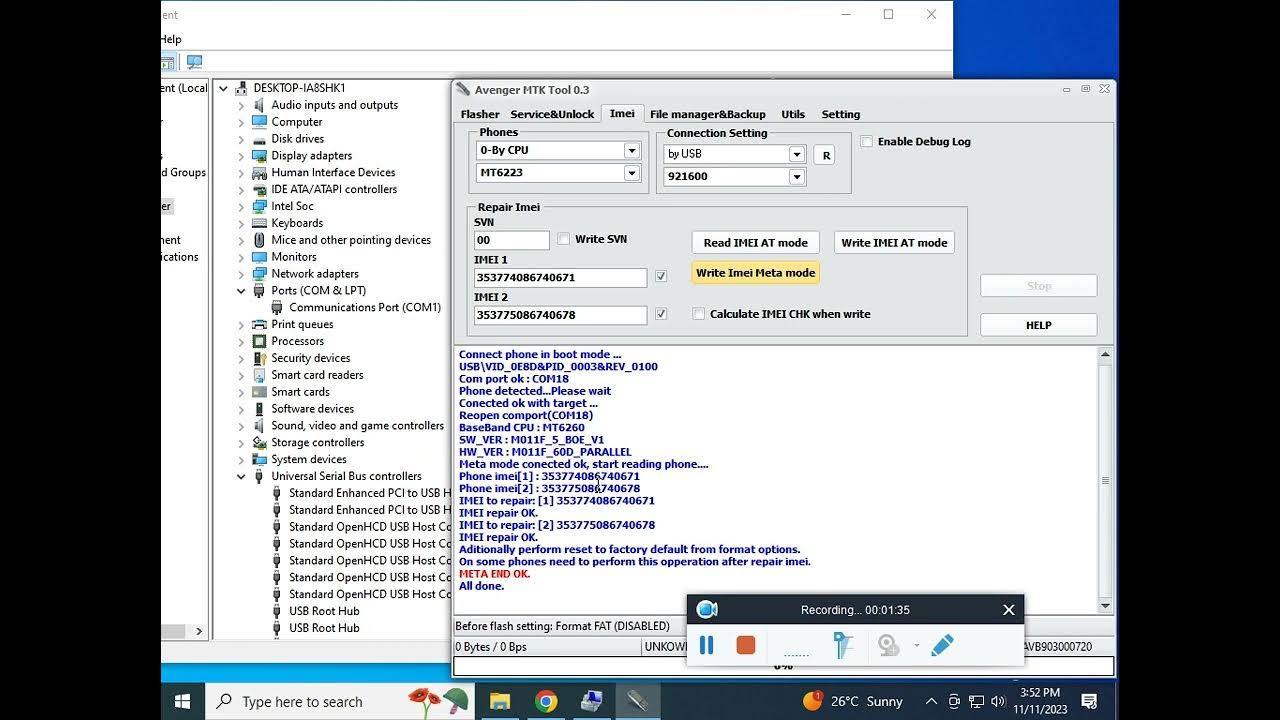The width and height of the screenshot is (1280, 720).
Task: Switch to Device Manager taskbar icon
Action: (x=592, y=701)
